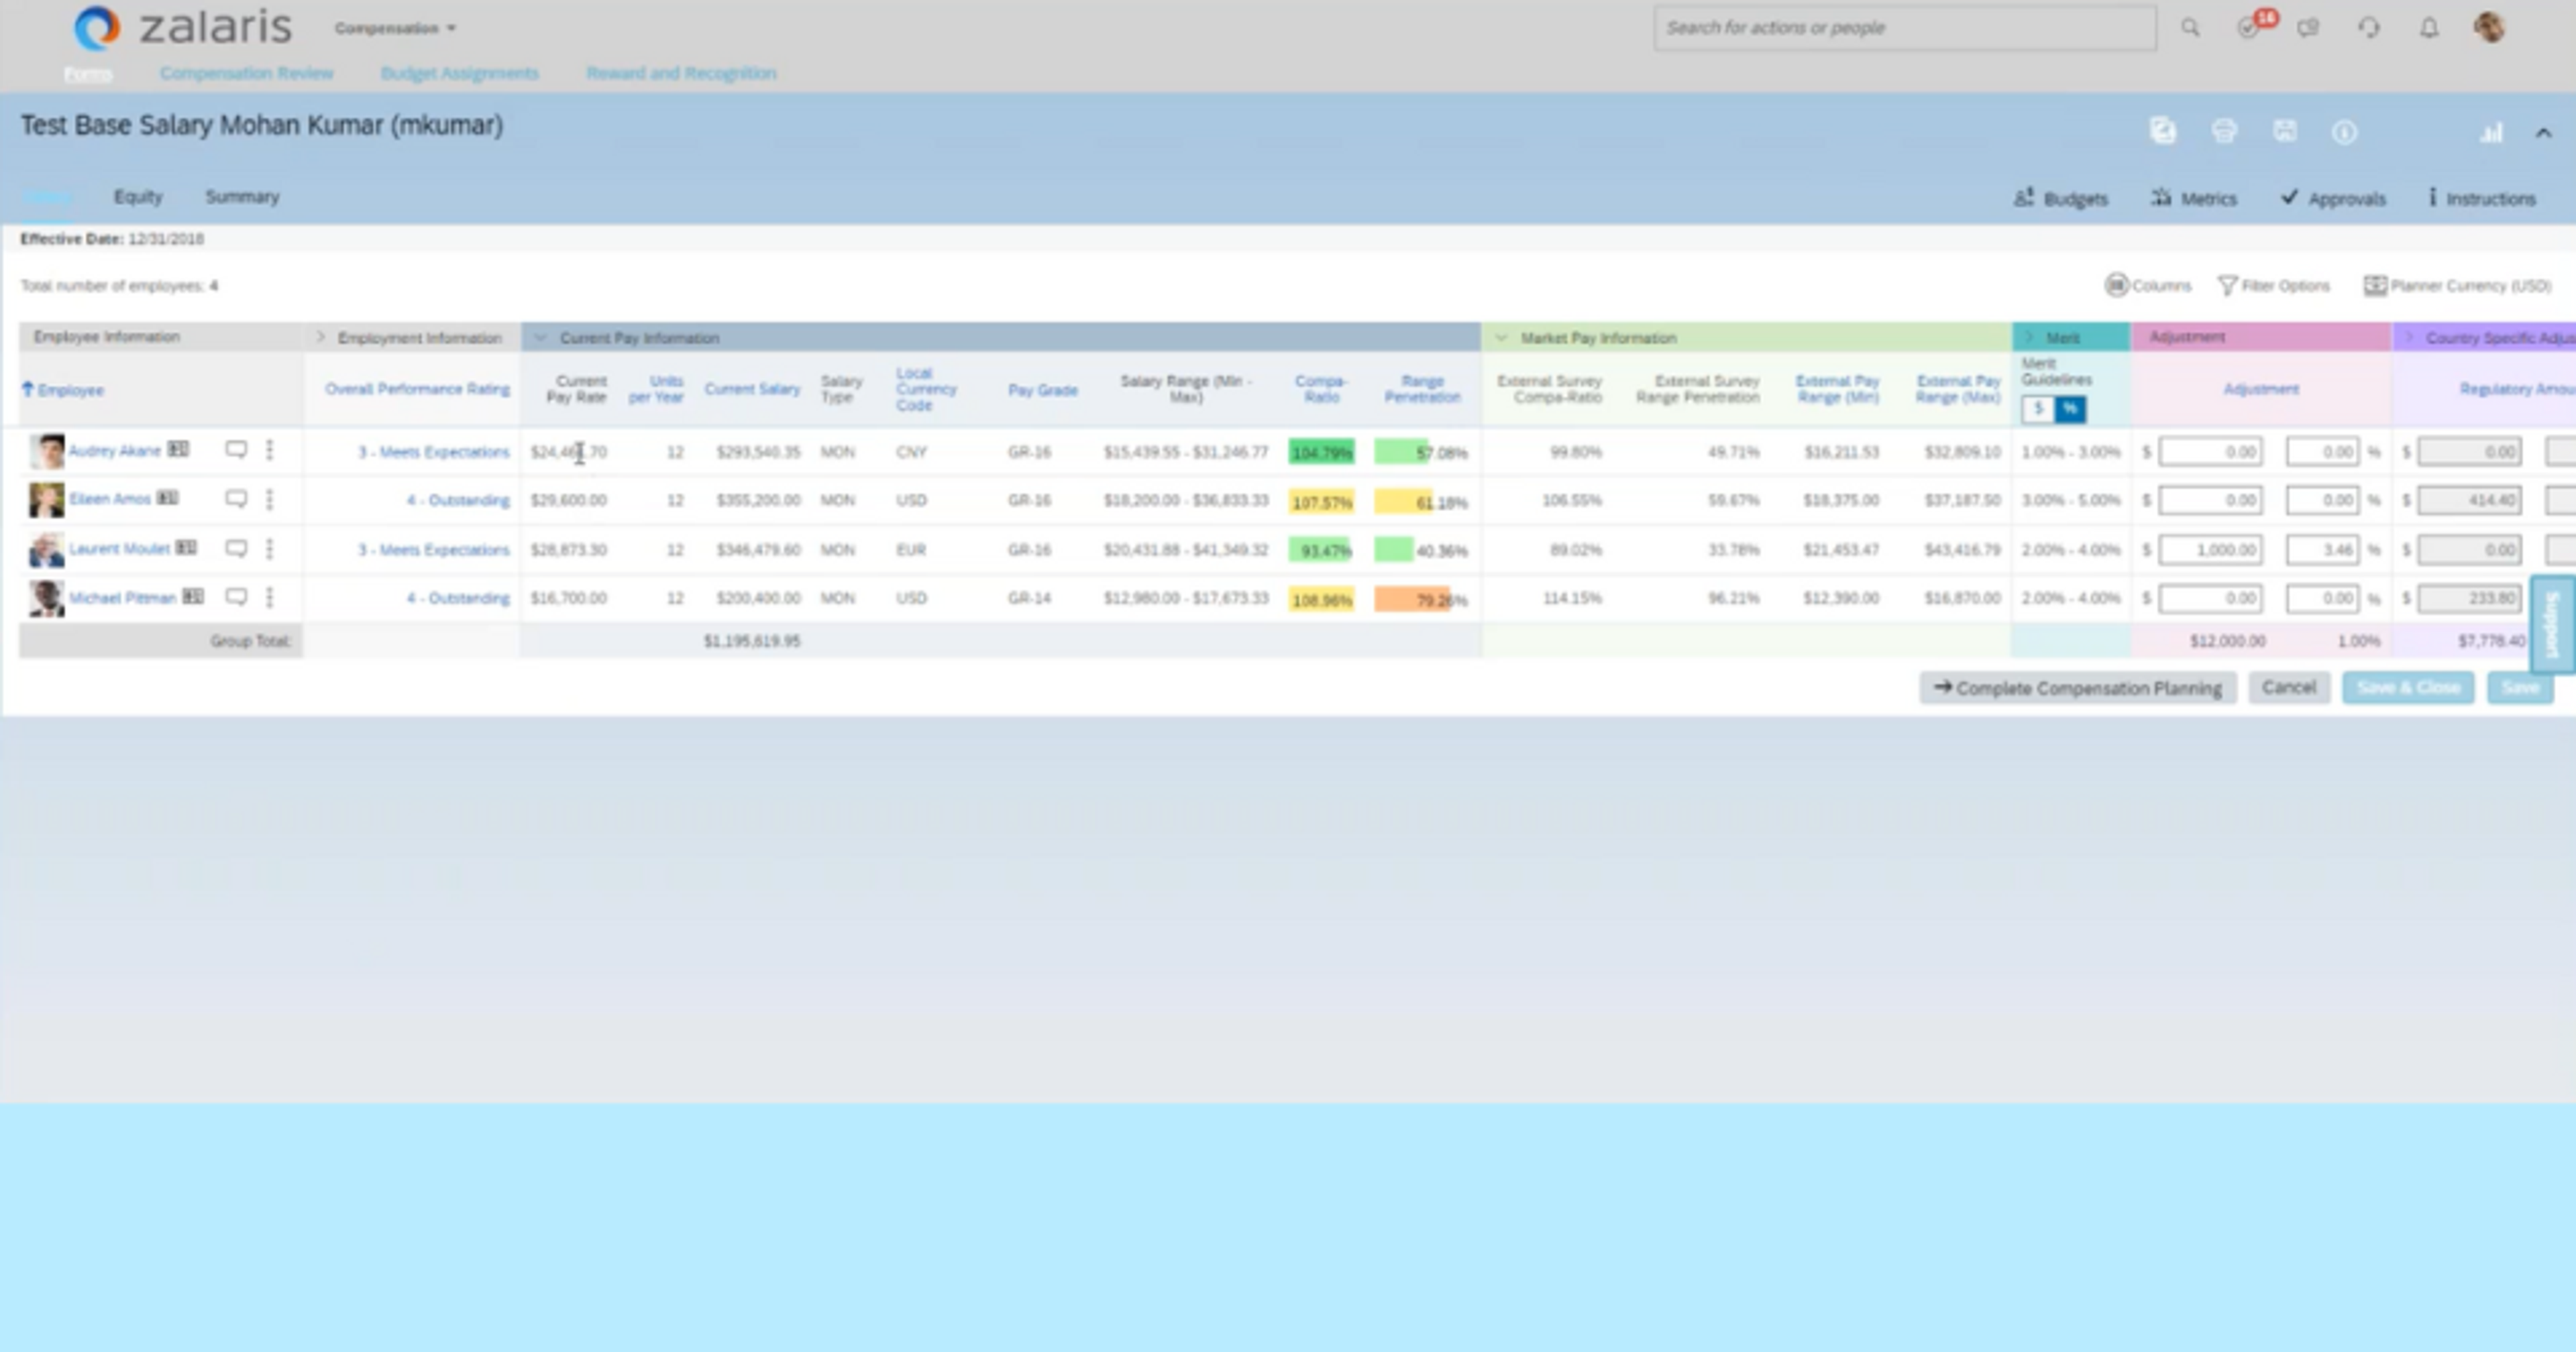
Task: Click the Cancel button
Action: pos(2289,687)
